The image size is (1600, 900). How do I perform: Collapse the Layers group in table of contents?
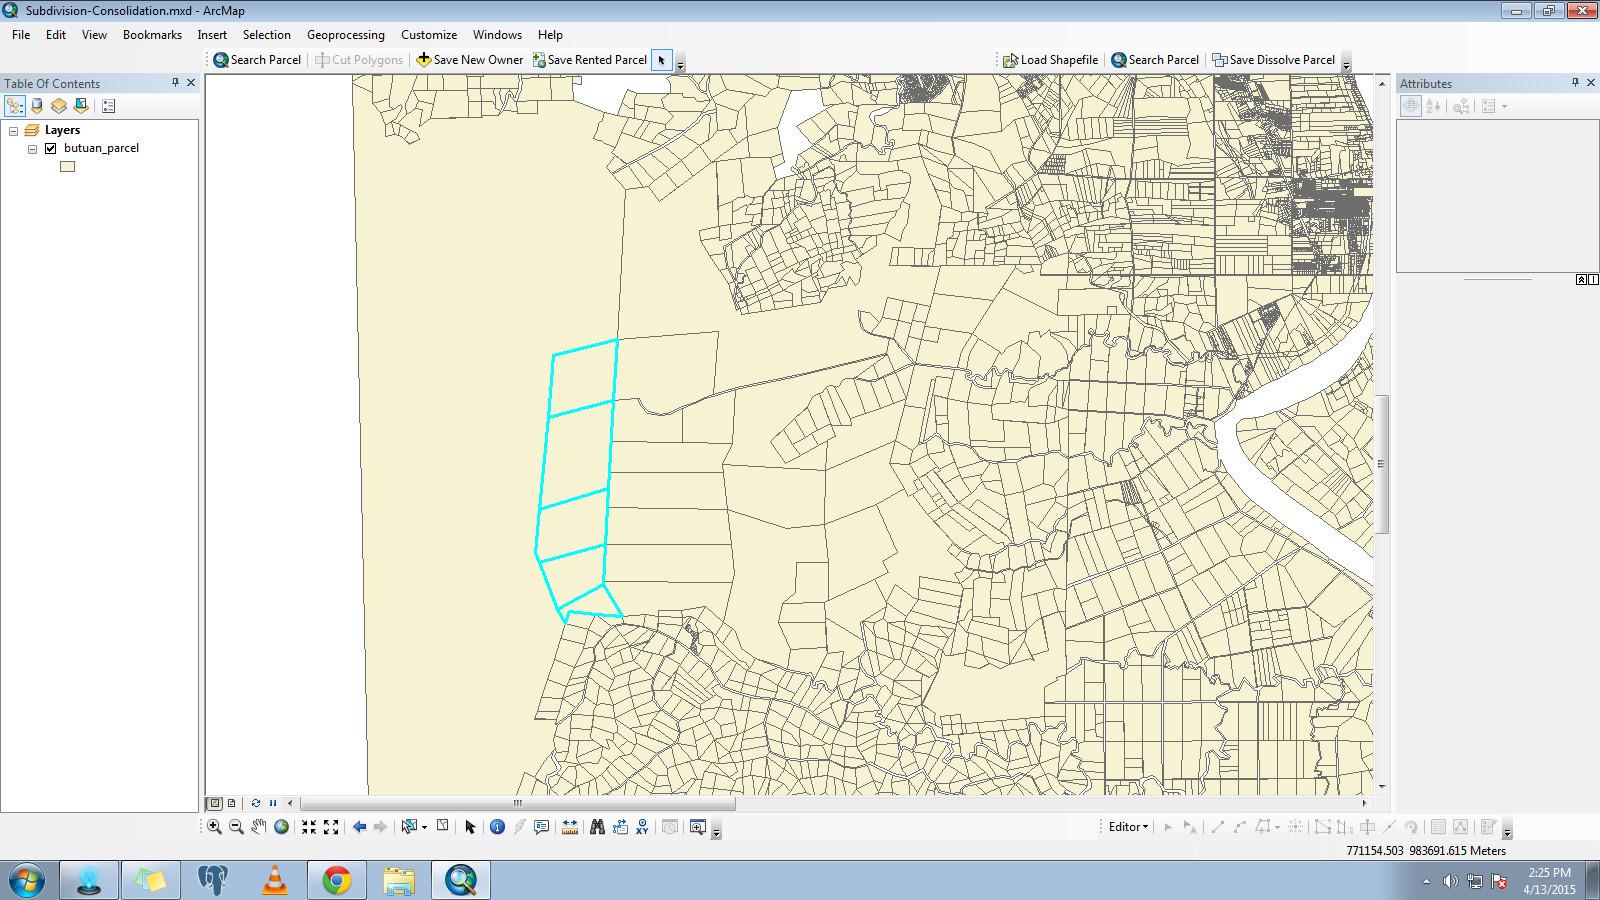[14, 131]
